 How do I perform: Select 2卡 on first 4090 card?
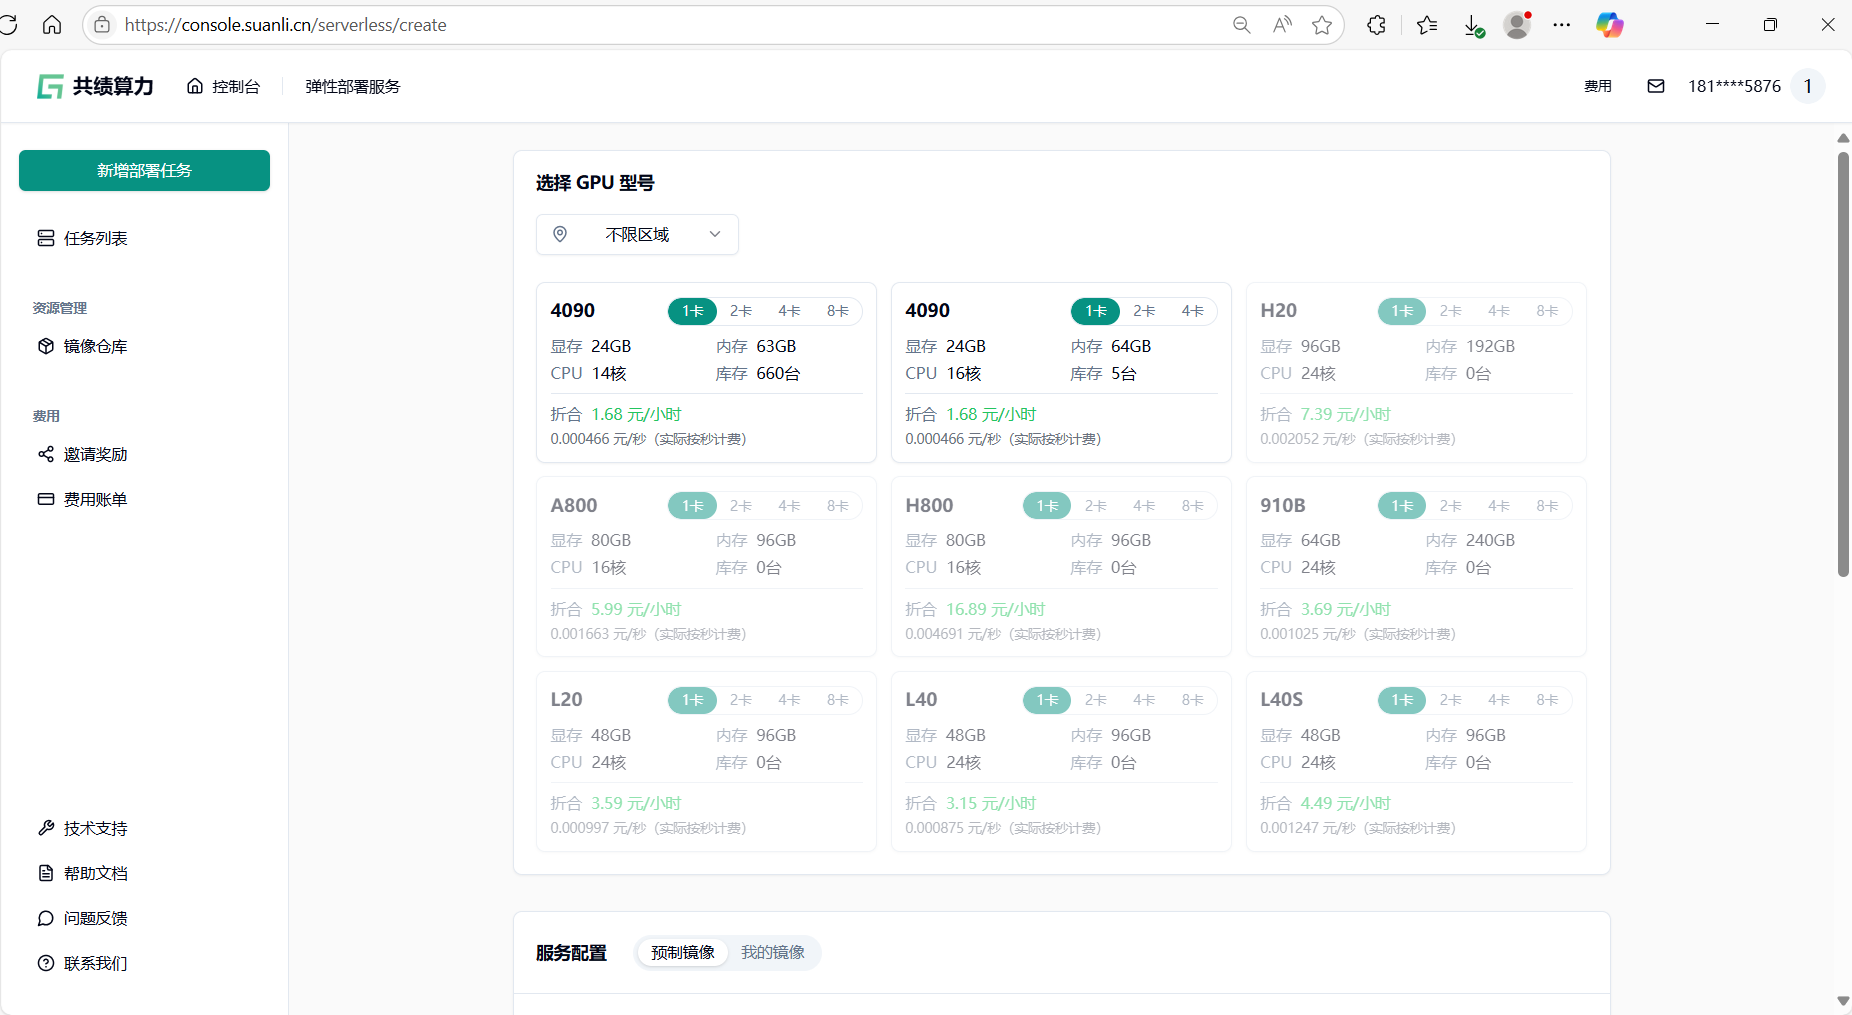[x=741, y=311]
